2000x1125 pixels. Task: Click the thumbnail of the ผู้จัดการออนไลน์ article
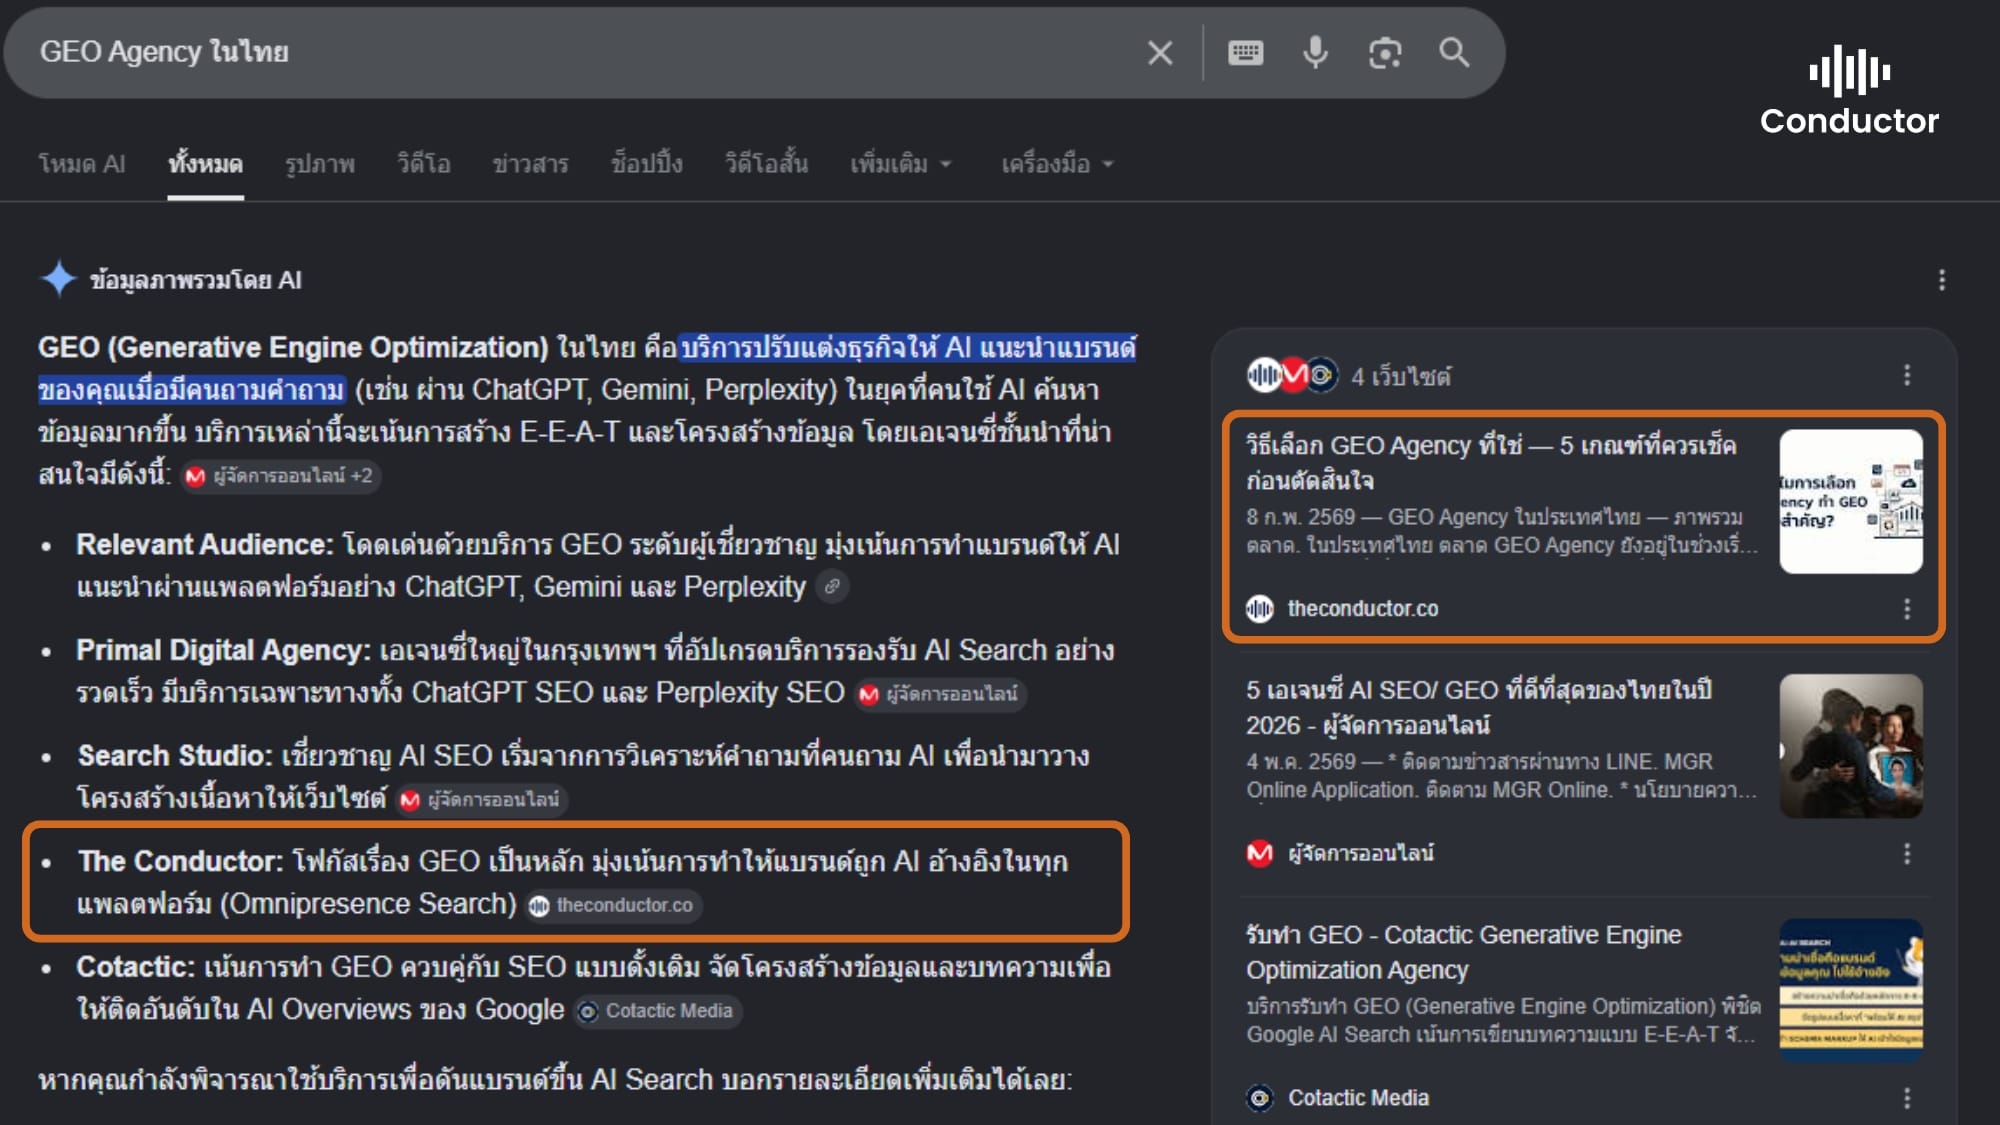coord(1851,746)
